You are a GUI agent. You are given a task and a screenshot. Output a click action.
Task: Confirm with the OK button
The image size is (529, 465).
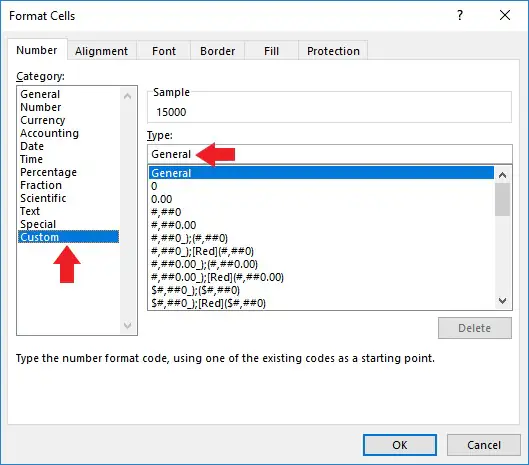point(400,445)
